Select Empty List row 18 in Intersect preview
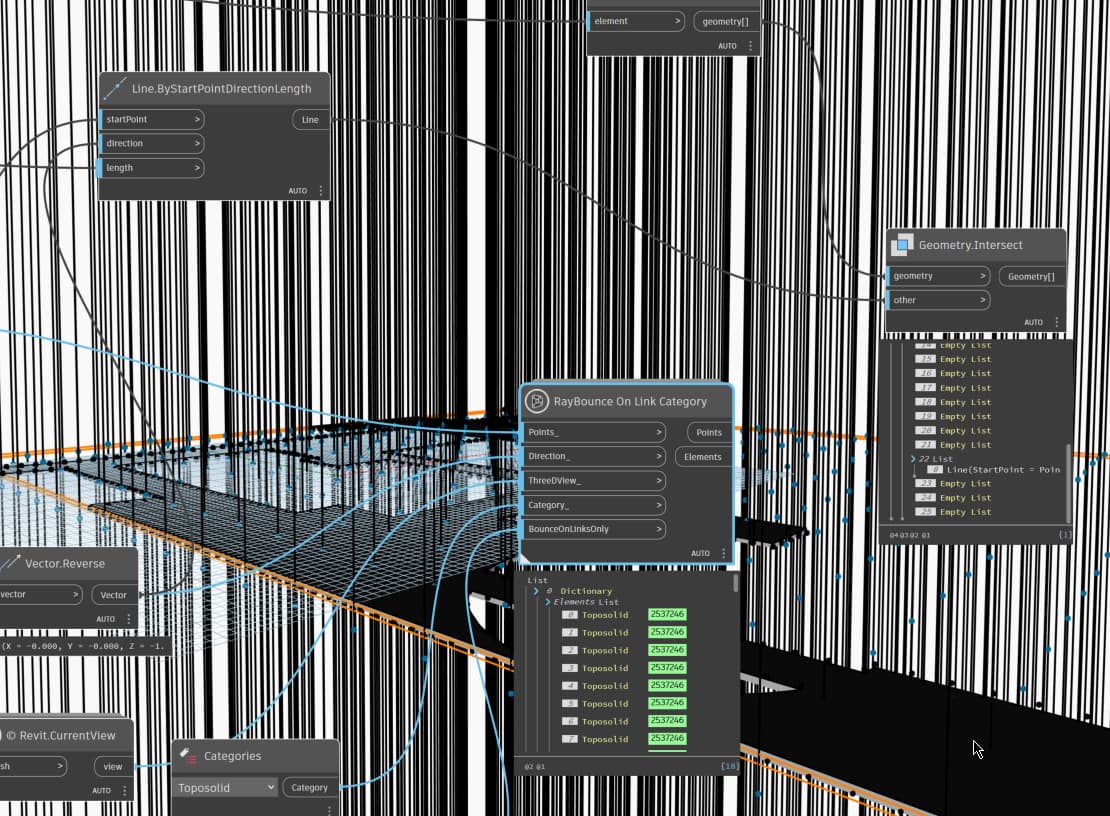The height and width of the screenshot is (816, 1110). 954,402
